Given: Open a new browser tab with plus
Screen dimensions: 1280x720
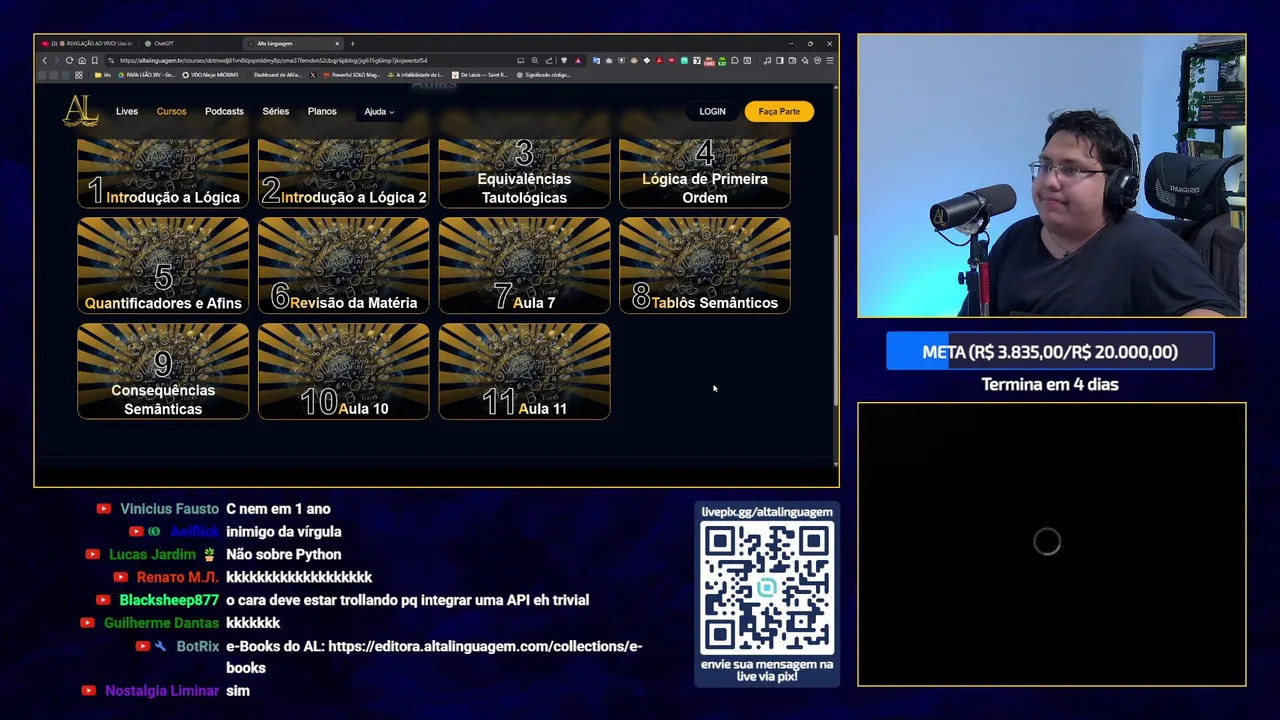Looking at the screenshot, I should tap(352, 43).
